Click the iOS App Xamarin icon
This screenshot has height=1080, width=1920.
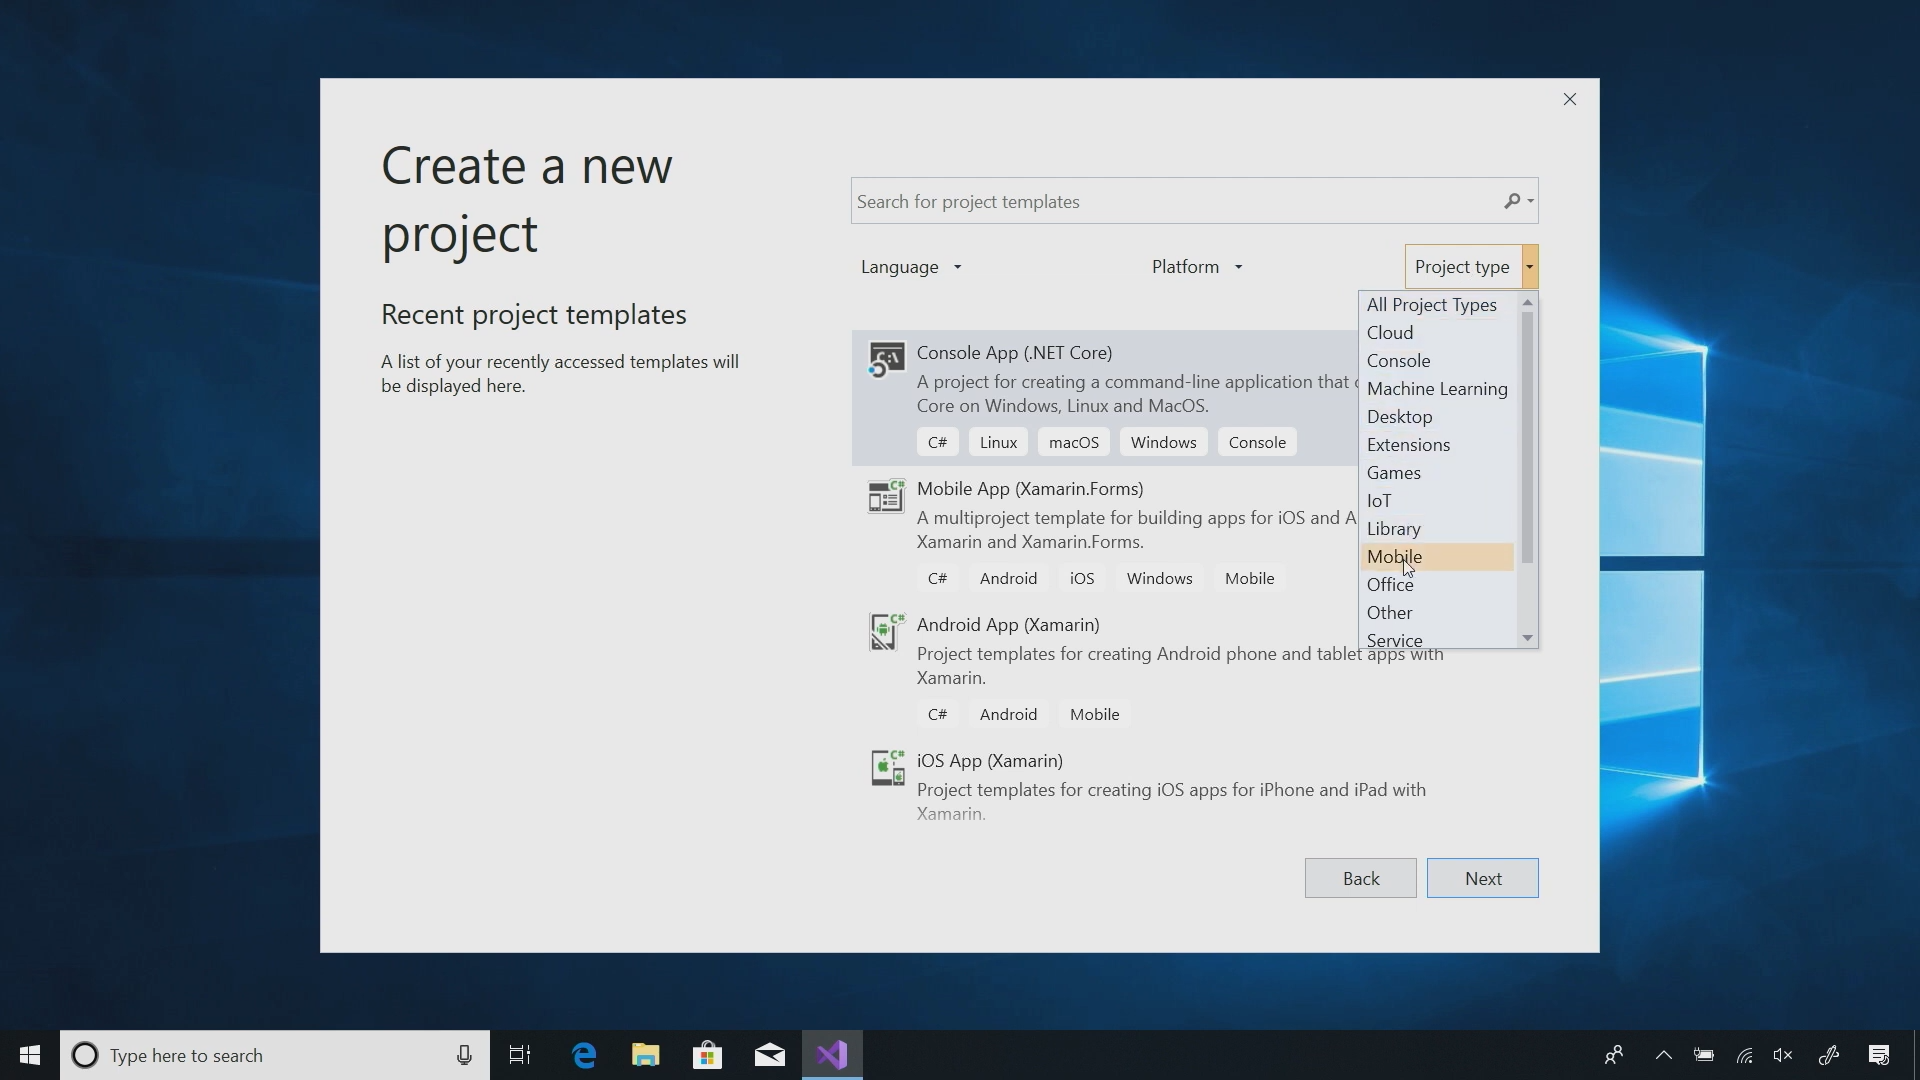point(886,768)
